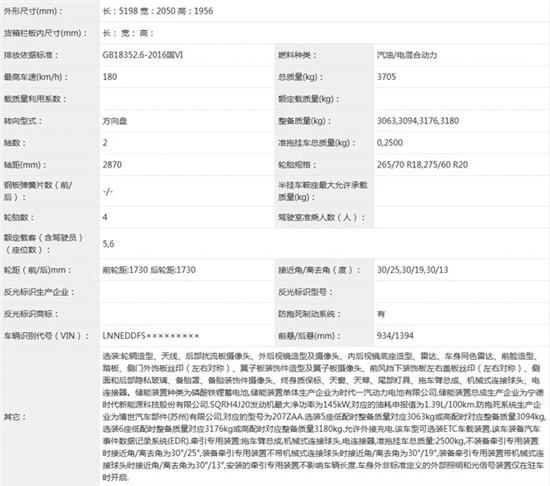Click the track width value 前轮距:1730
This screenshot has height=486, width=550.
(x=125, y=270)
